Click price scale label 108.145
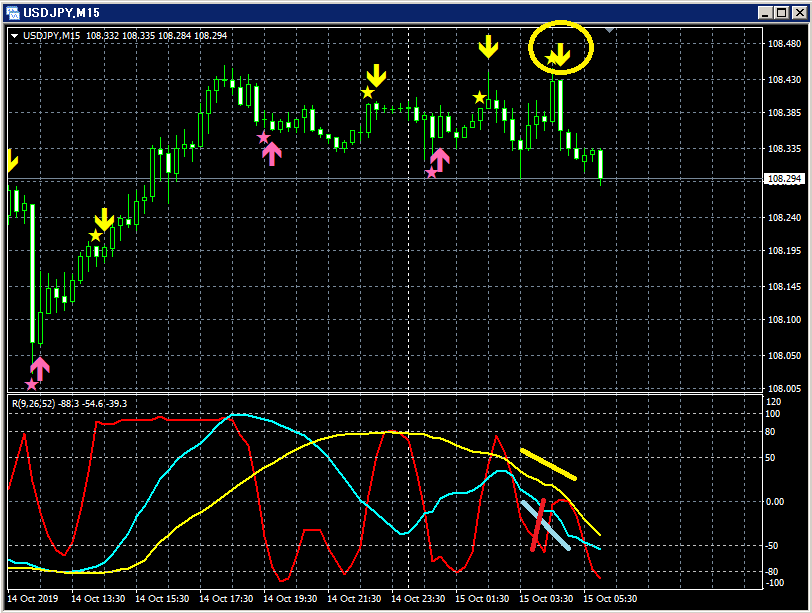The width and height of the screenshot is (812, 613). tap(784, 286)
